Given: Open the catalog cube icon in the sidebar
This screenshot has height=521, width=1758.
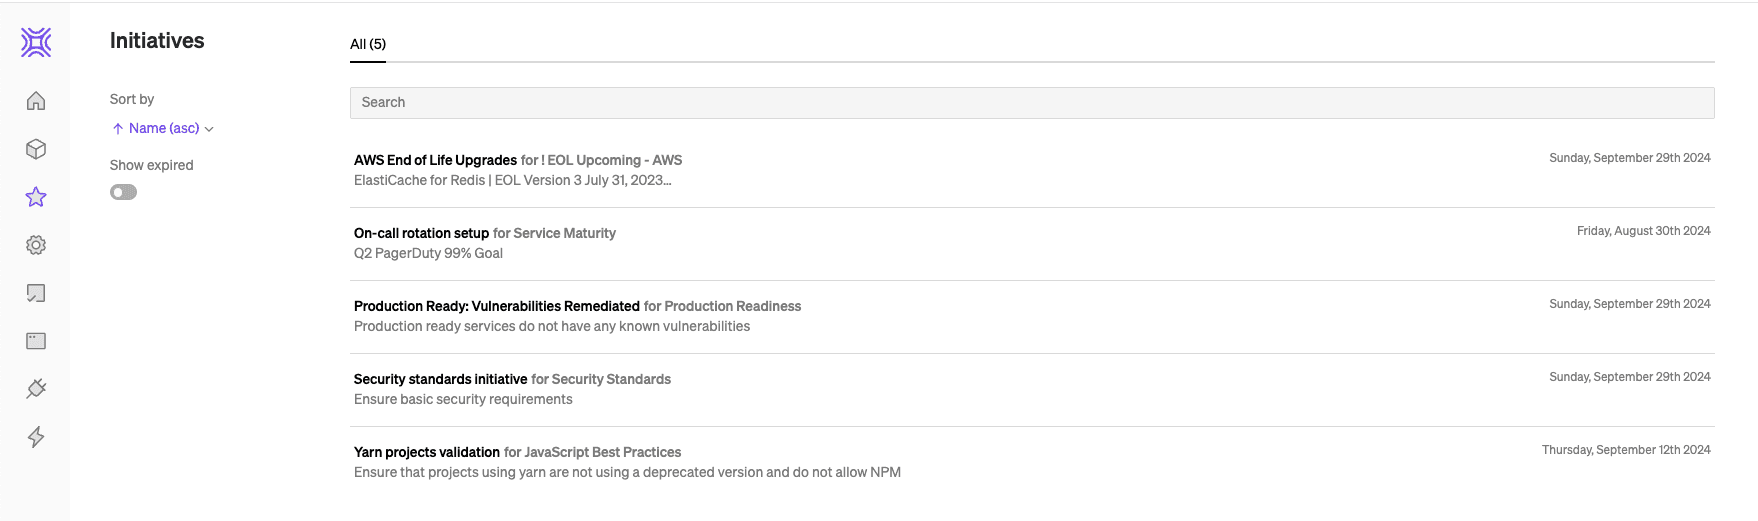Looking at the screenshot, I should (x=36, y=149).
